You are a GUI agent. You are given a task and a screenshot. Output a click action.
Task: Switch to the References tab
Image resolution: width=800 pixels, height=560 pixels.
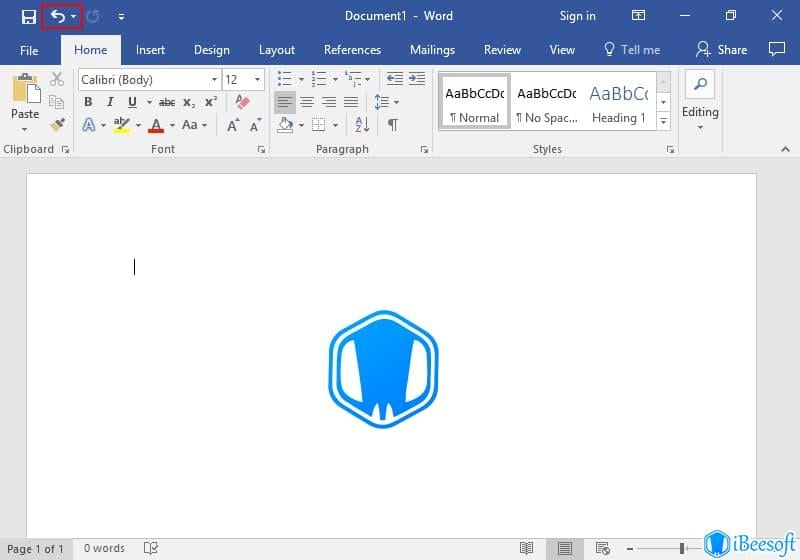click(x=353, y=50)
